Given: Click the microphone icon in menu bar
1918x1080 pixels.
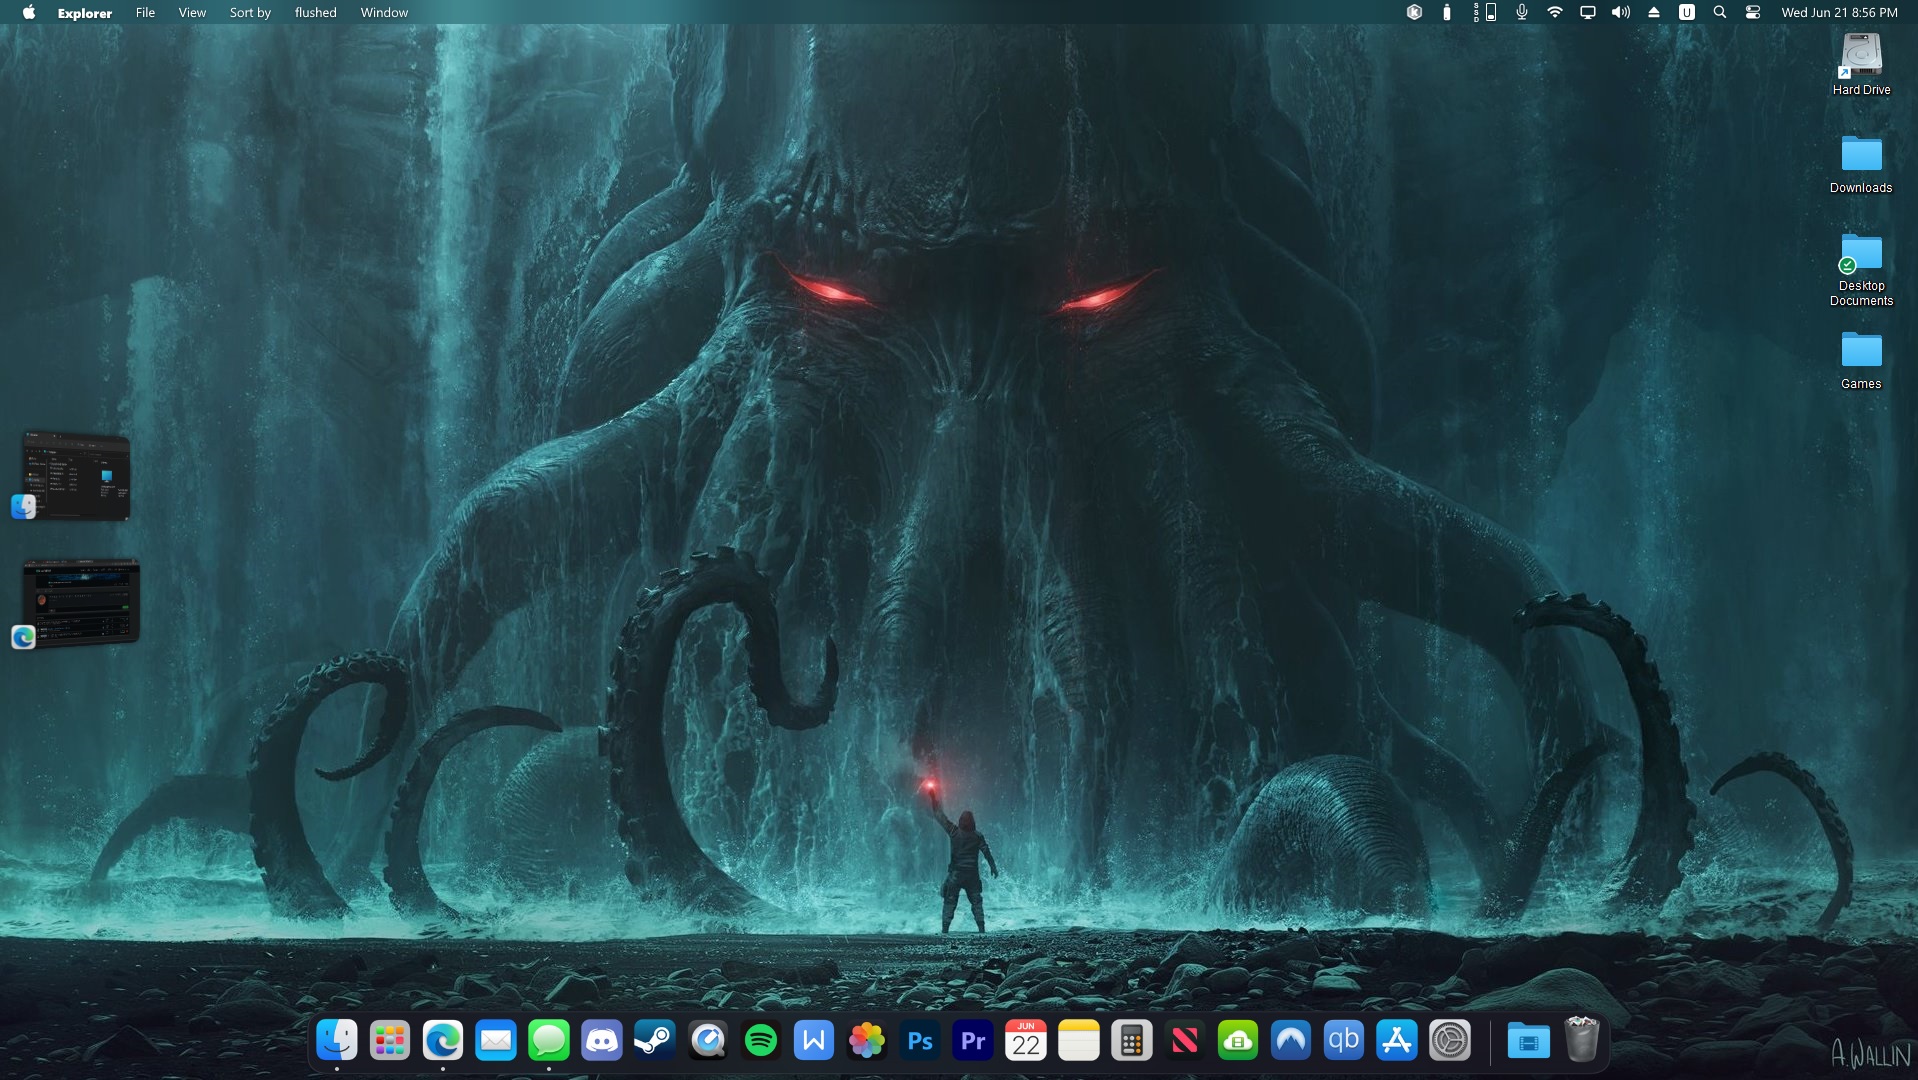Looking at the screenshot, I should [x=1521, y=12].
